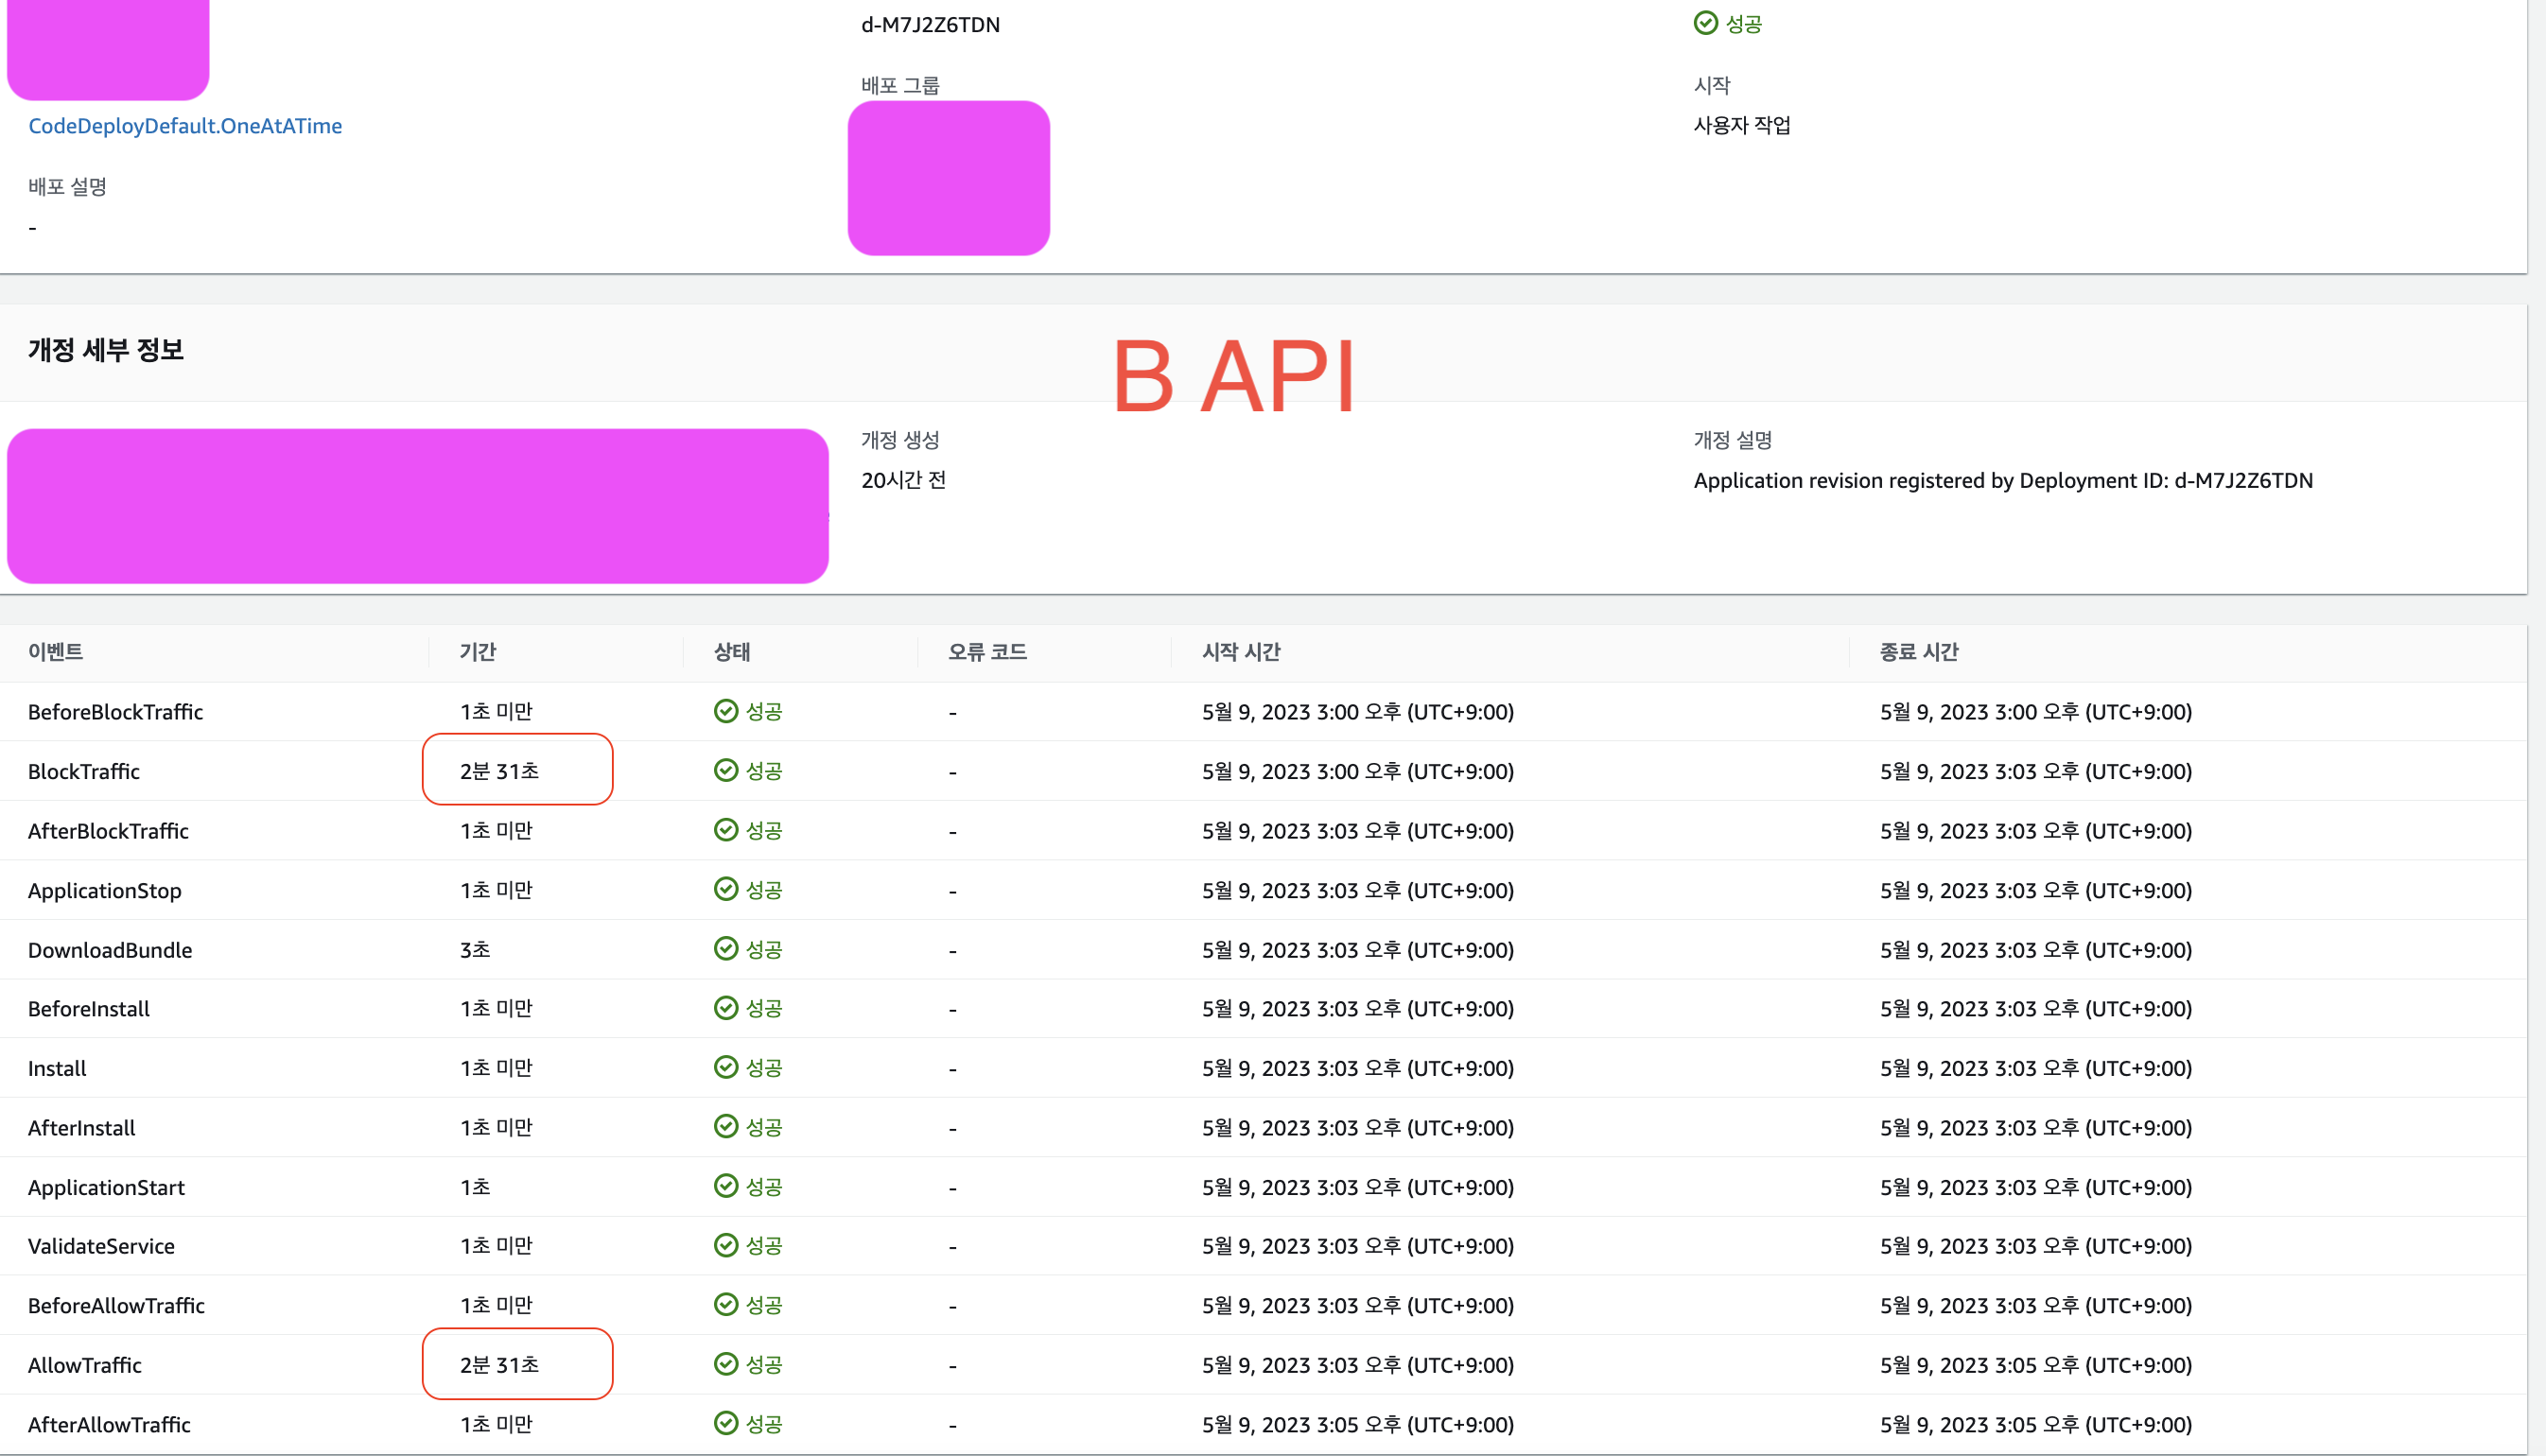The width and height of the screenshot is (2546, 1456).
Task: Click the deployment ID d-M7J2Z6TDN text
Action: click(x=930, y=25)
